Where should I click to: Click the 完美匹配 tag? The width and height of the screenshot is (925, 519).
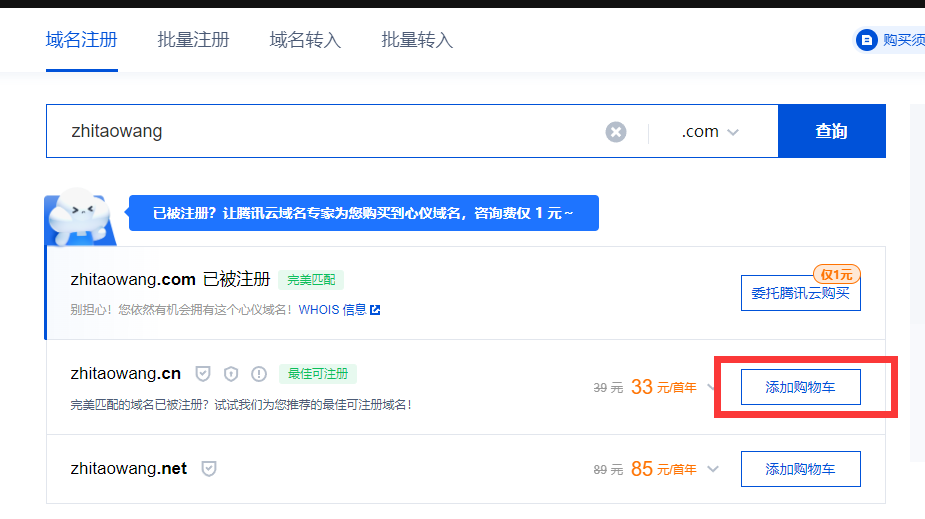tap(311, 280)
